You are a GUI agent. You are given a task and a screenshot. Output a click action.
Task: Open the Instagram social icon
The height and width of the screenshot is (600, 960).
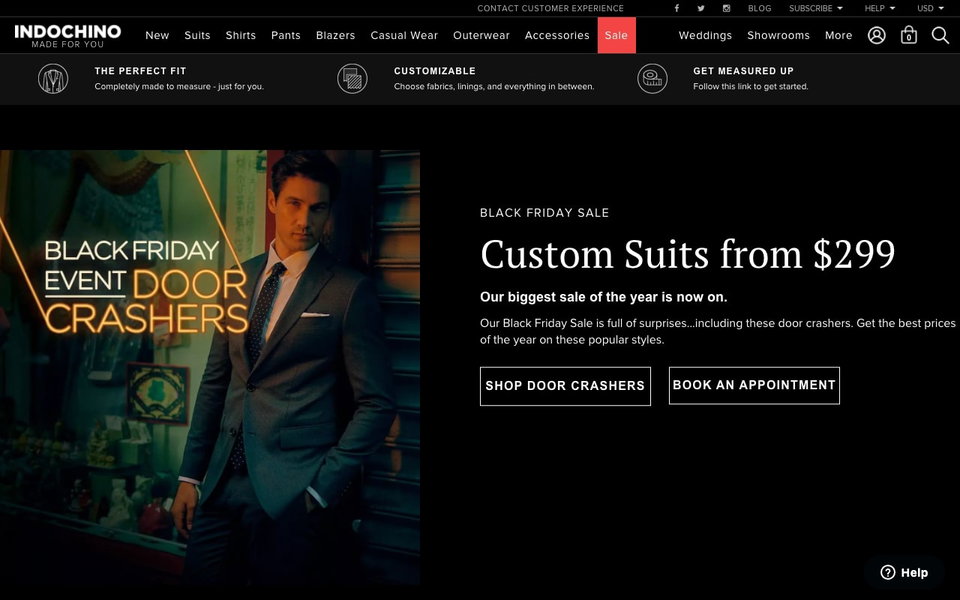click(x=726, y=8)
